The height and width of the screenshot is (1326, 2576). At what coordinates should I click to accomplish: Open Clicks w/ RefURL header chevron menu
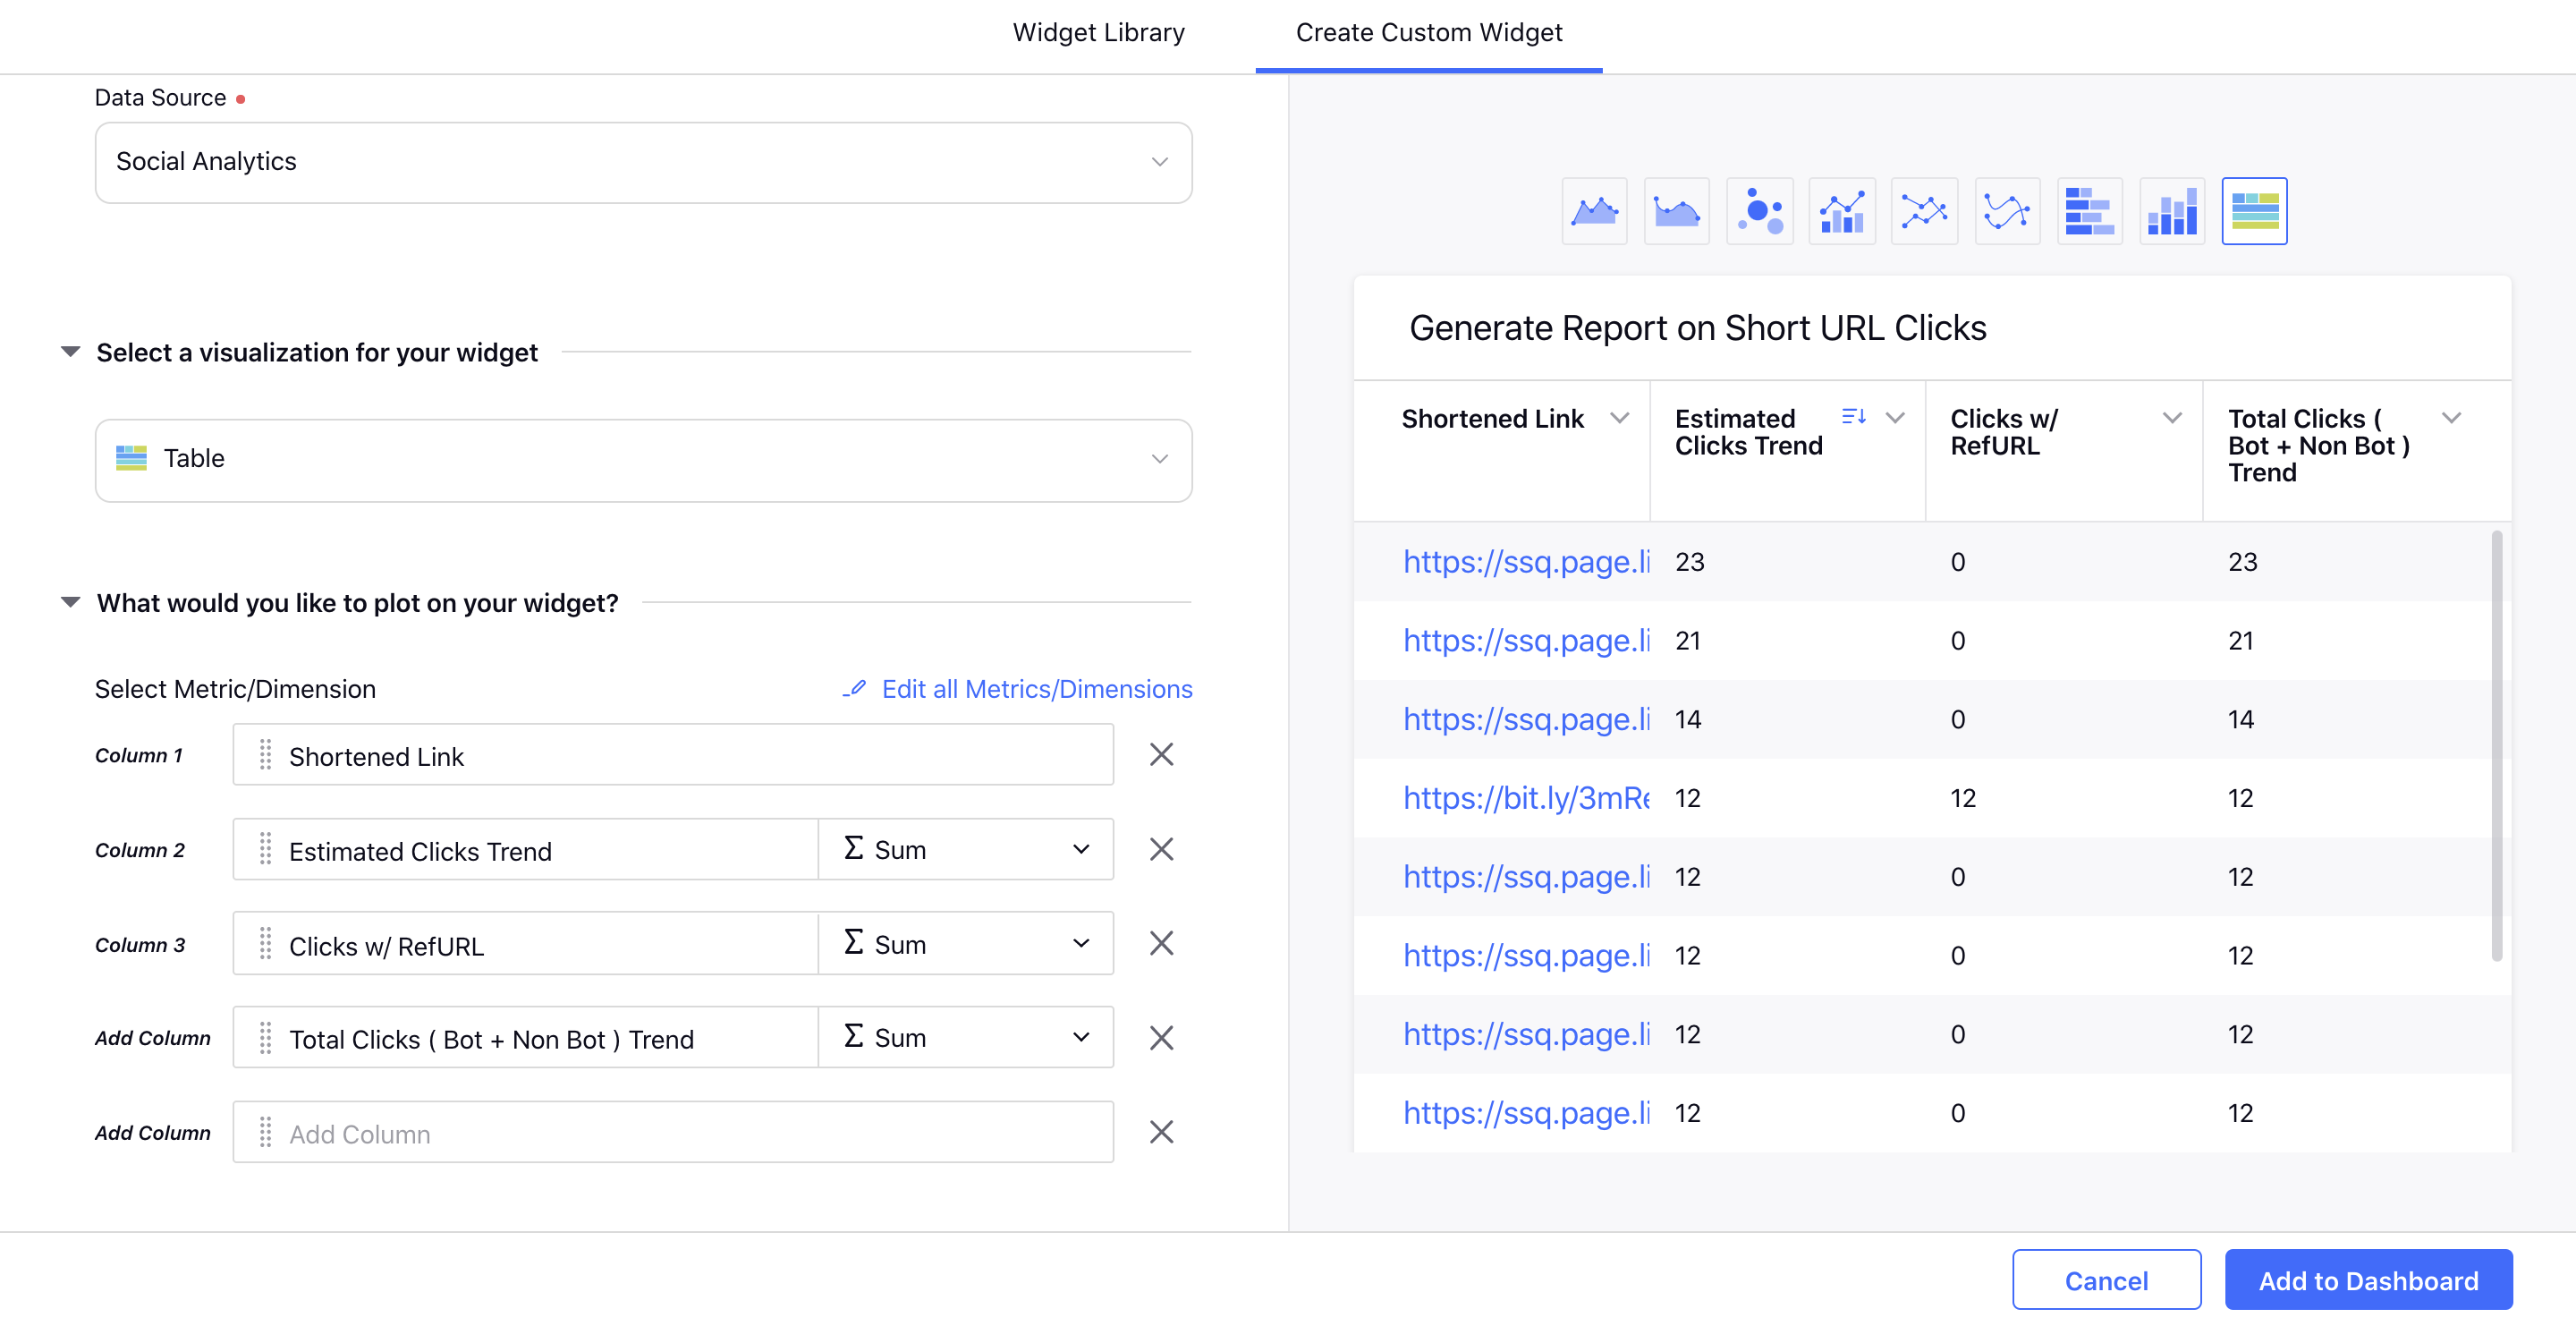pos(2172,418)
